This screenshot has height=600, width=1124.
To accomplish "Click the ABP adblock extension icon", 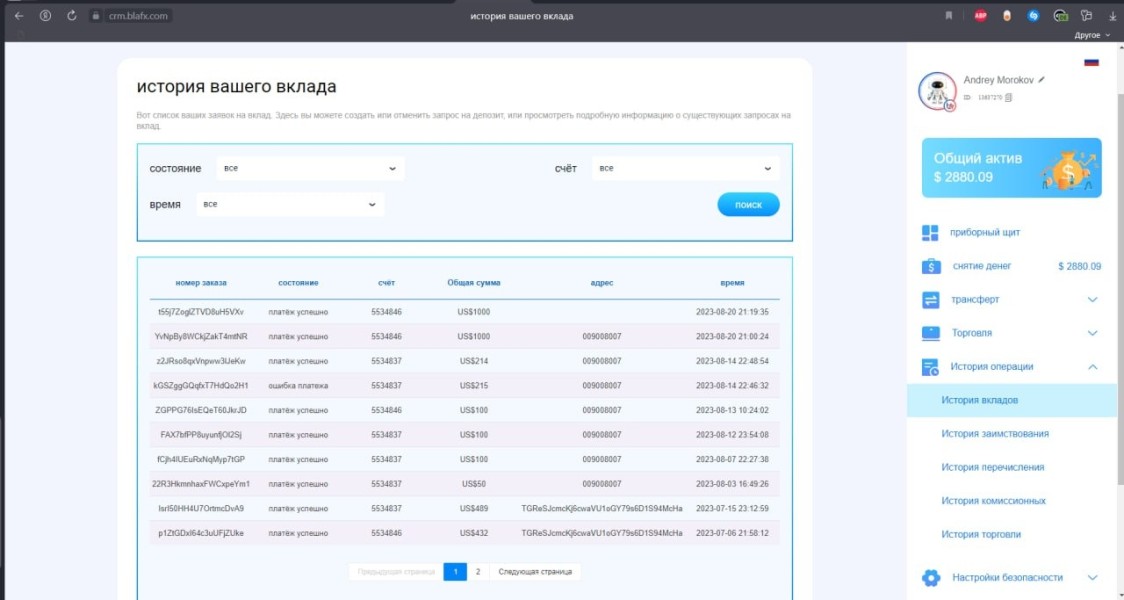I will (x=980, y=16).
